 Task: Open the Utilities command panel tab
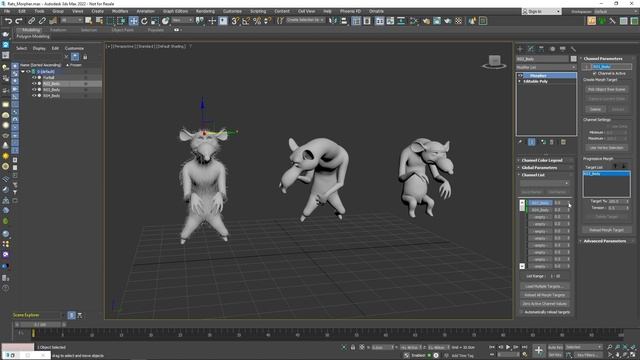[573, 49]
